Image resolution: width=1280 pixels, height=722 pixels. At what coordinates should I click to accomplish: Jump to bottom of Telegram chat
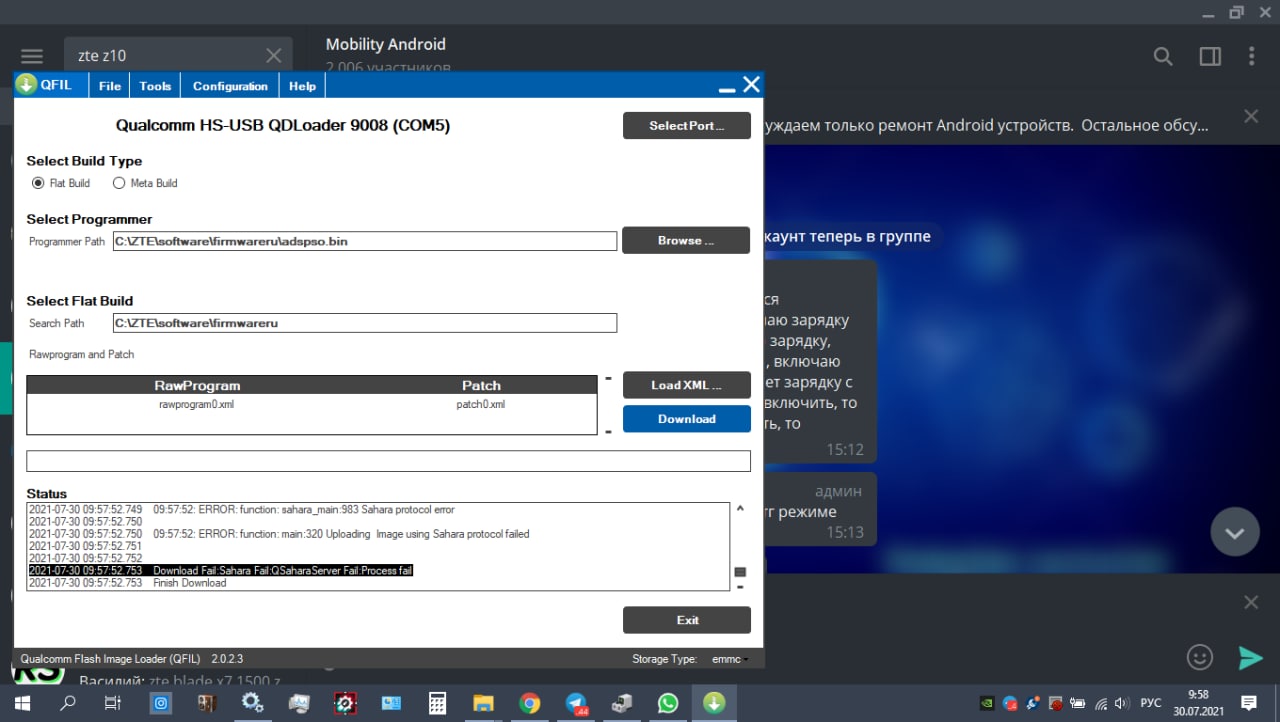[1234, 533]
